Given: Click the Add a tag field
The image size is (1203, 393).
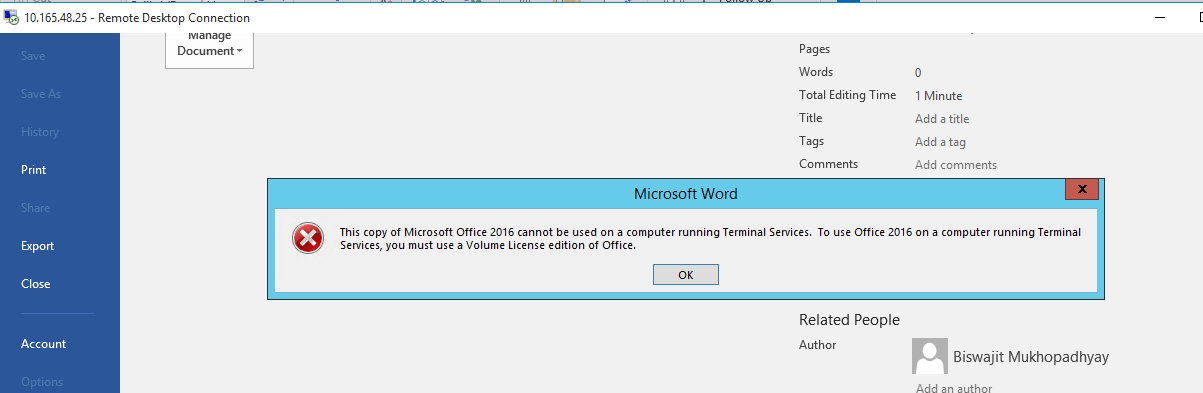Looking at the screenshot, I should (x=940, y=142).
